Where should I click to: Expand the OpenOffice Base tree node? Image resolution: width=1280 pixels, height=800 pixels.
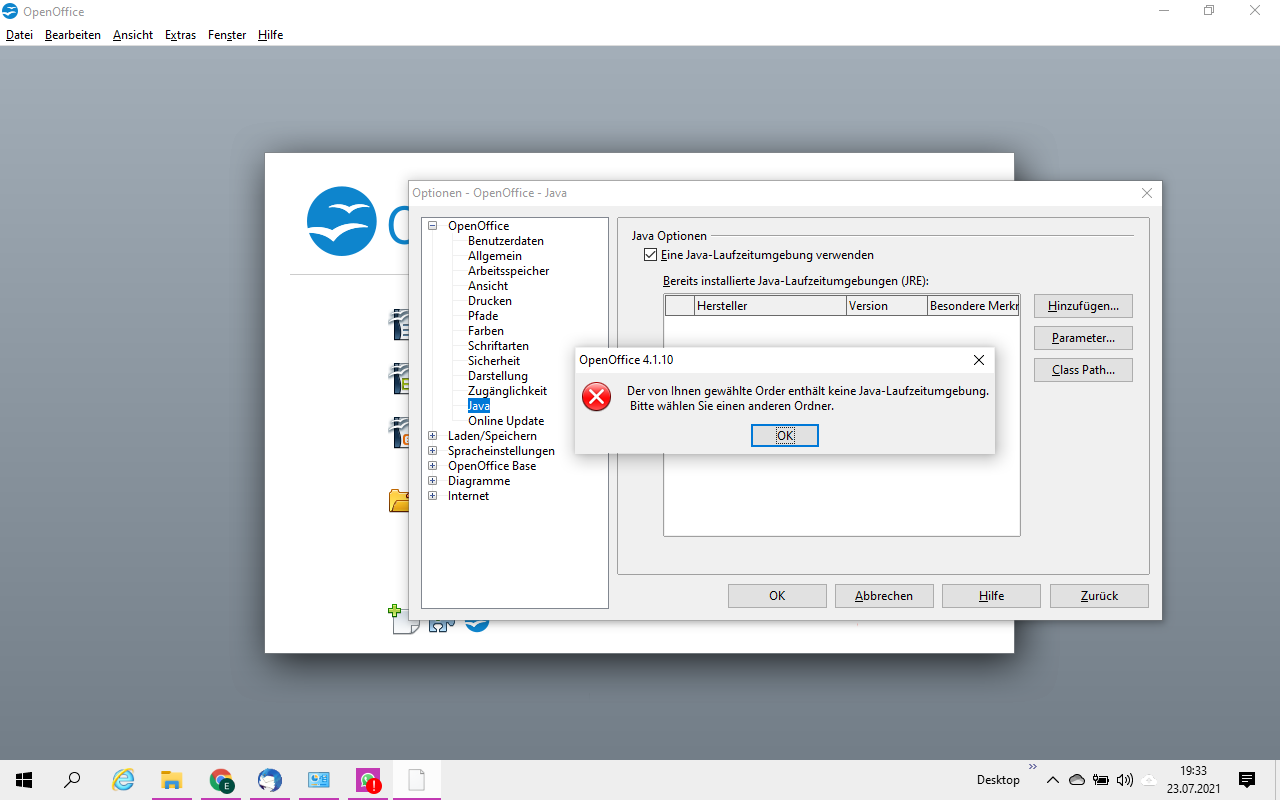click(433, 466)
